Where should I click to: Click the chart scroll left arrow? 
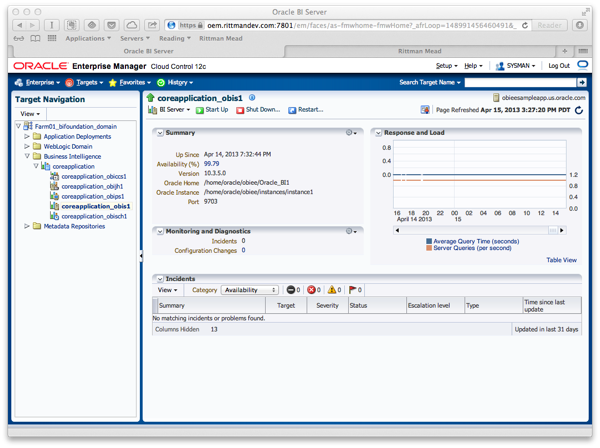pos(397,230)
